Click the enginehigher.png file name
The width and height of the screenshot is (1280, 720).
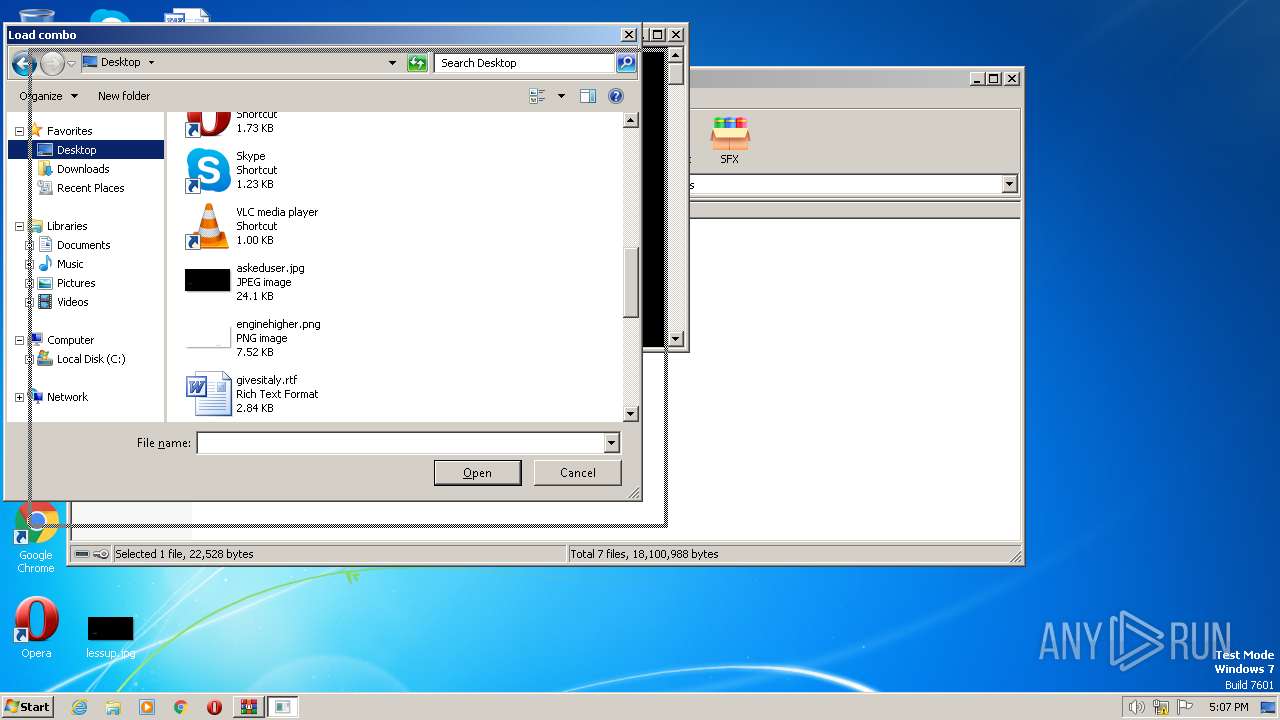pyautogui.click(x=278, y=324)
